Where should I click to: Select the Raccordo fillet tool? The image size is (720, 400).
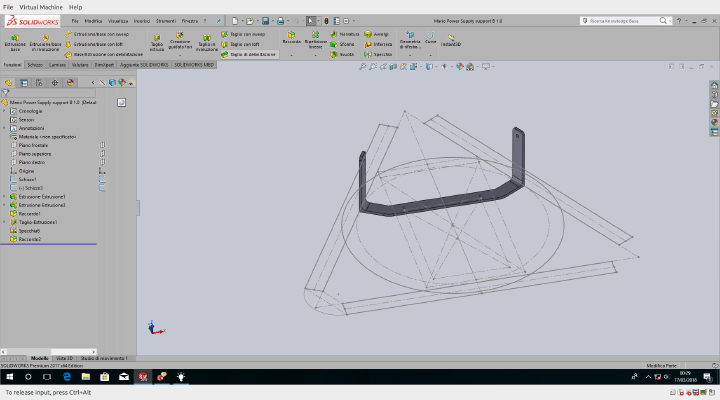tap(291, 38)
